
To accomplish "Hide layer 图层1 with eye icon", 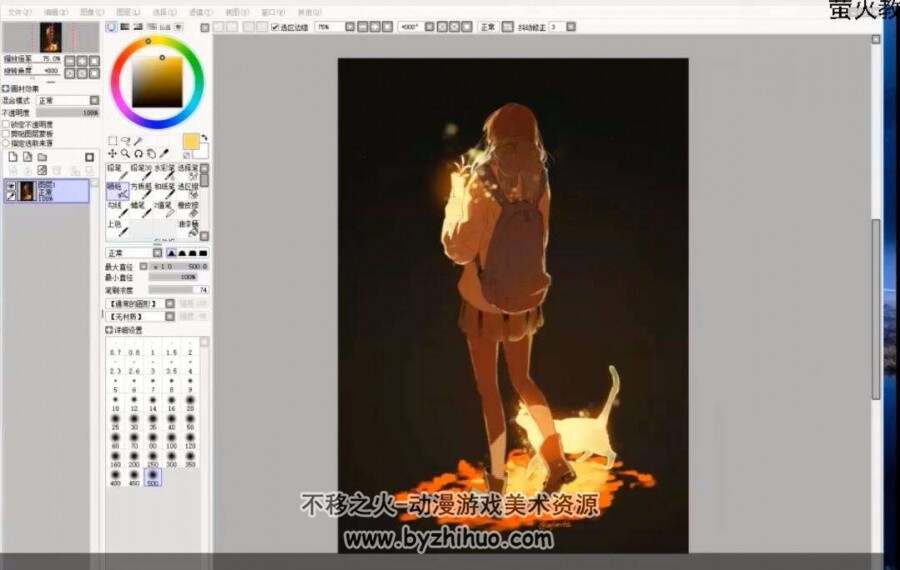I will coord(11,185).
